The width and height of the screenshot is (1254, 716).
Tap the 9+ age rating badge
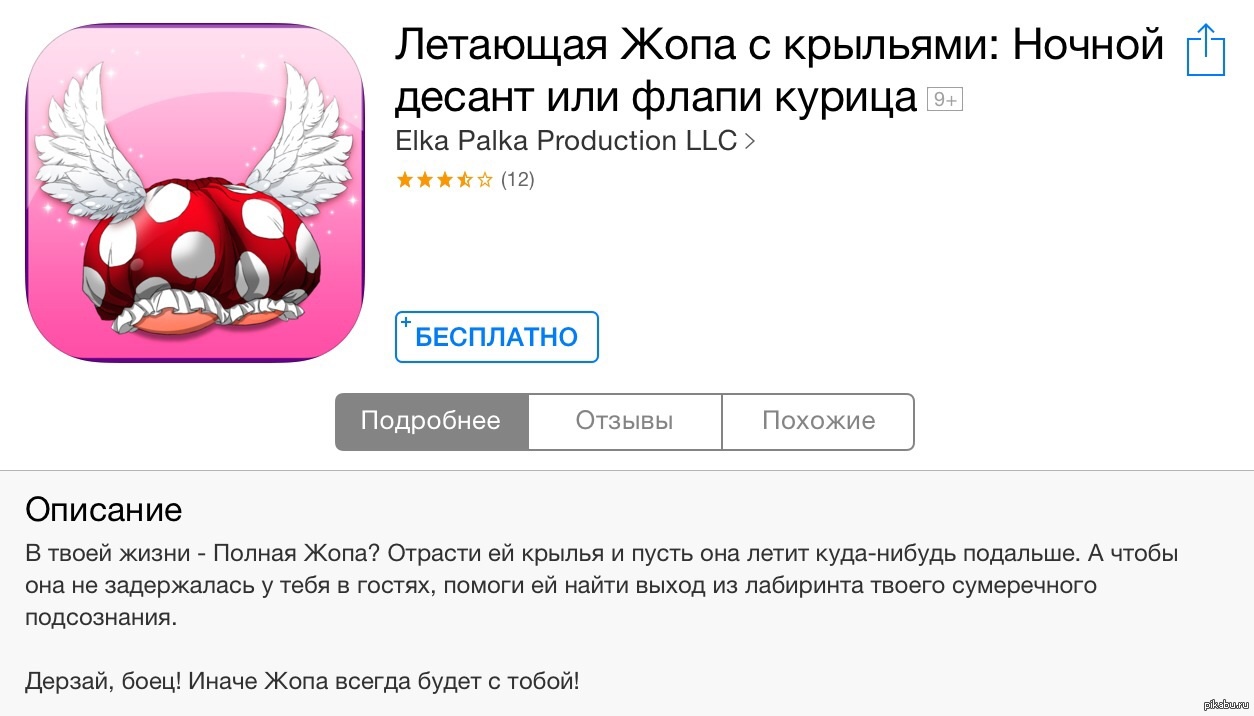coord(945,99)
